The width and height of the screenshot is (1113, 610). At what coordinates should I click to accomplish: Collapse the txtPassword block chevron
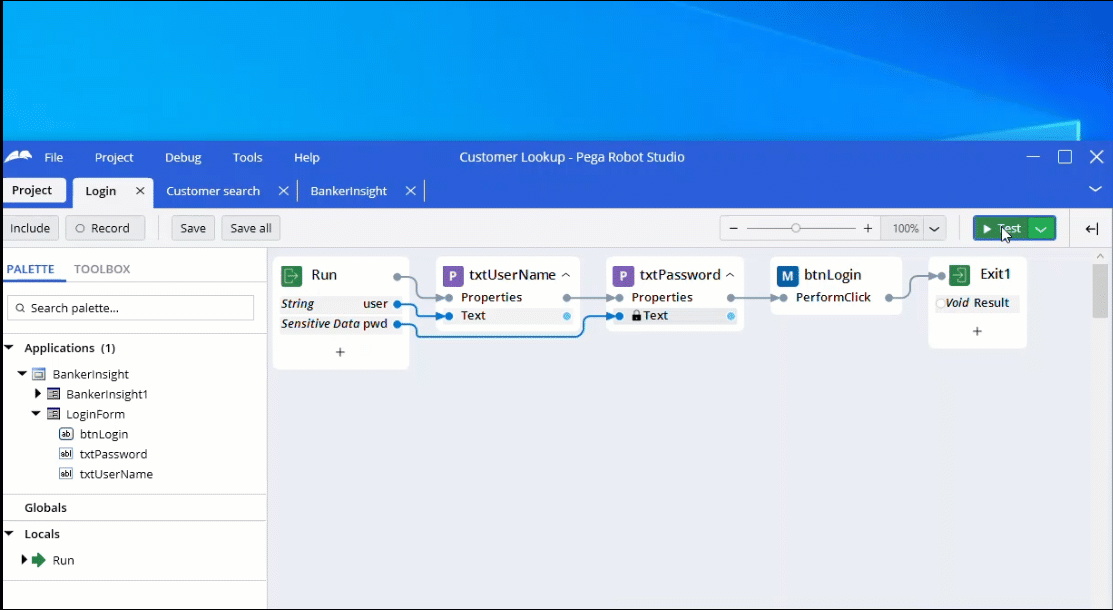pos(730,275)
